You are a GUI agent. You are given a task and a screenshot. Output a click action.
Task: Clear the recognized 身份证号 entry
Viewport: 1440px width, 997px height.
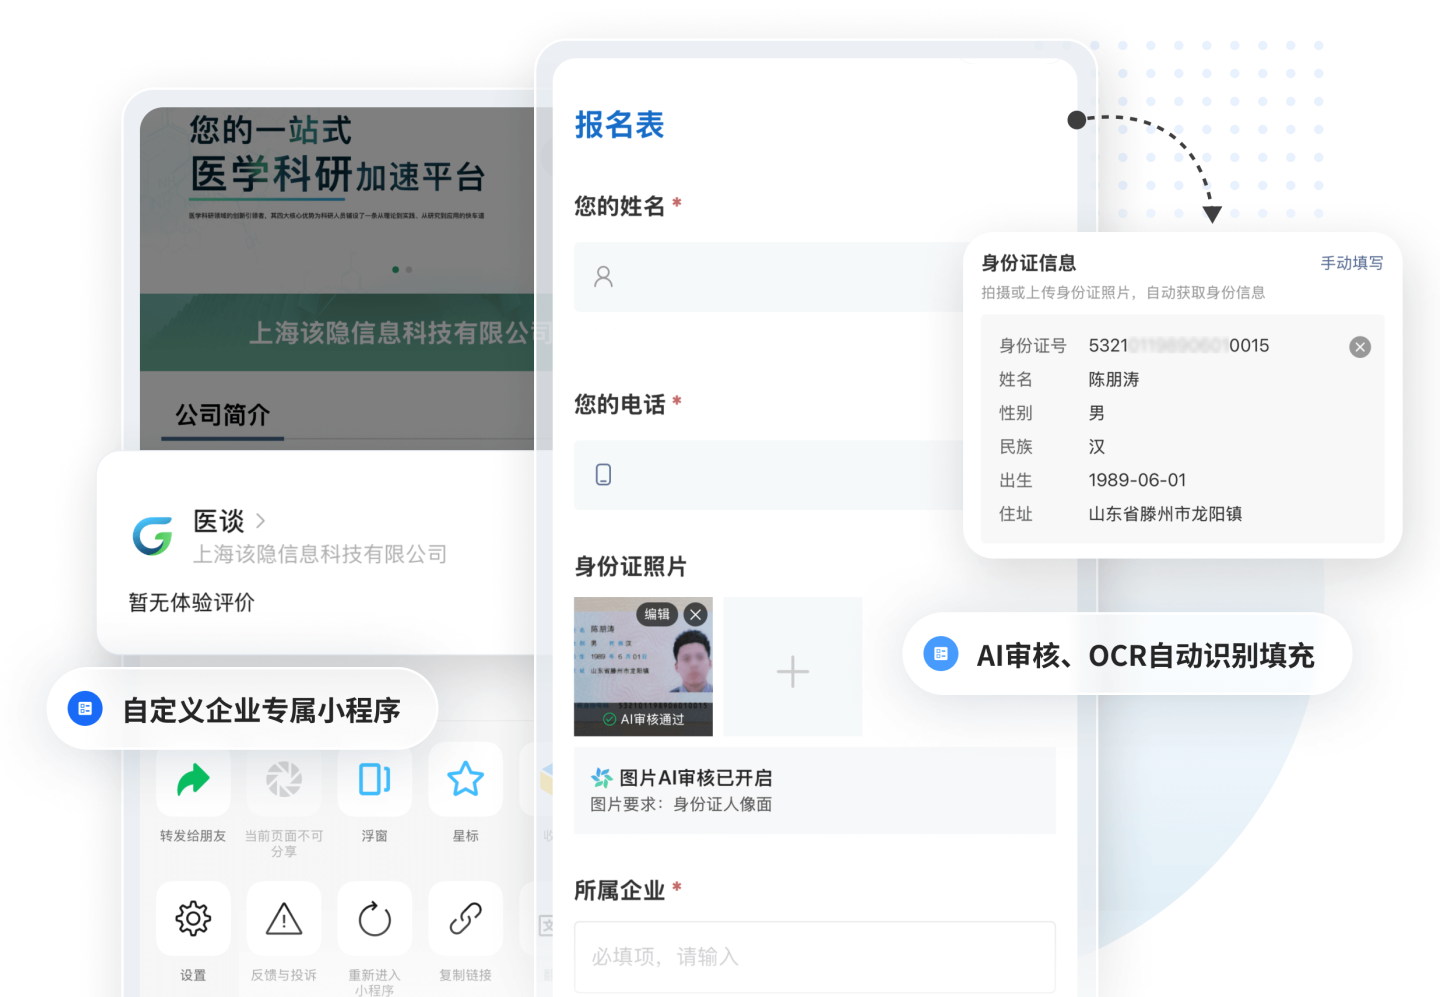pos(1359,347)
